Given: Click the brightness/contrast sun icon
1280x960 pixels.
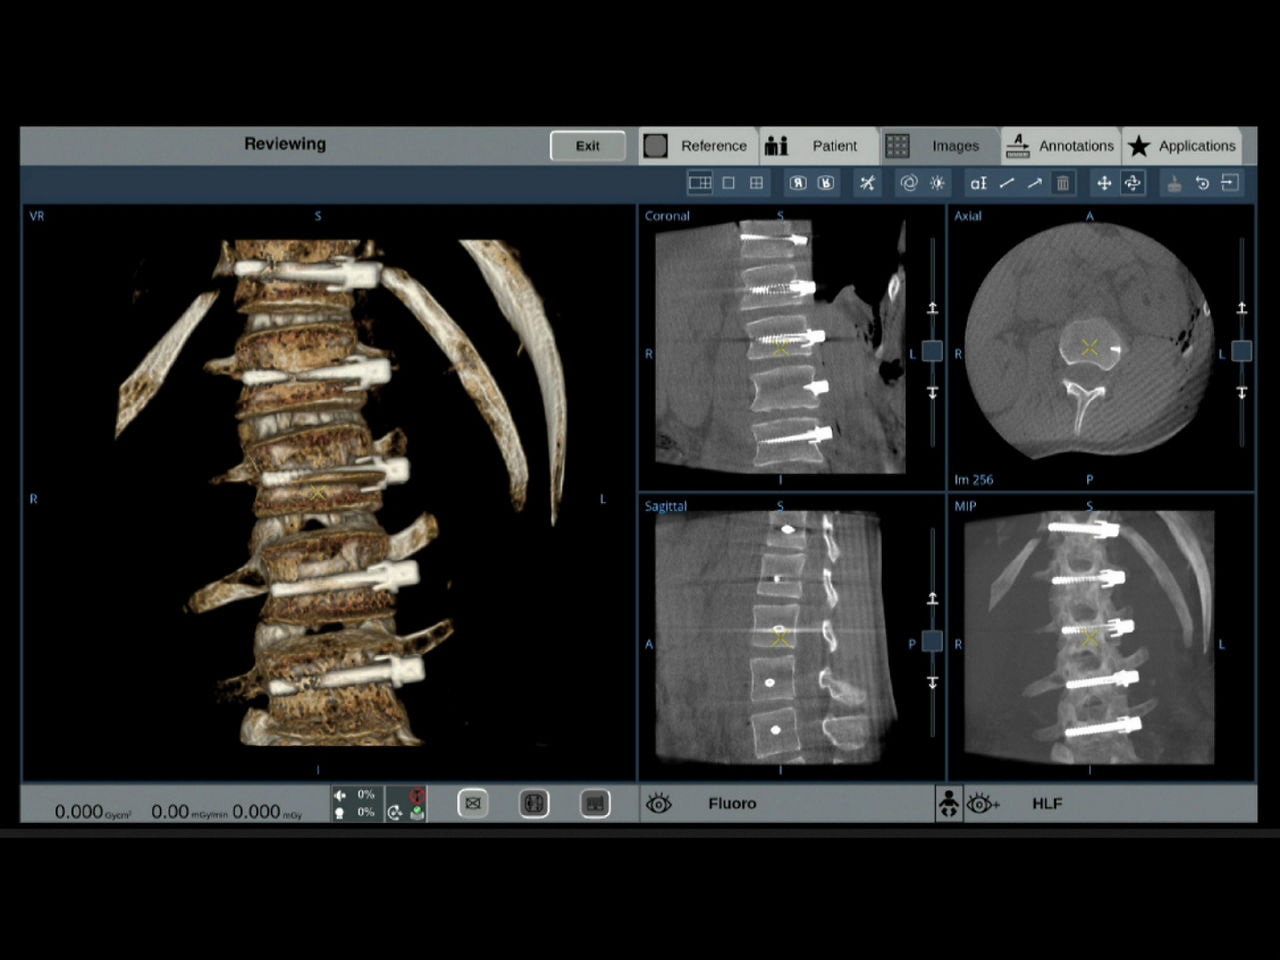Looking at the screenshot, I should [937, 183].
